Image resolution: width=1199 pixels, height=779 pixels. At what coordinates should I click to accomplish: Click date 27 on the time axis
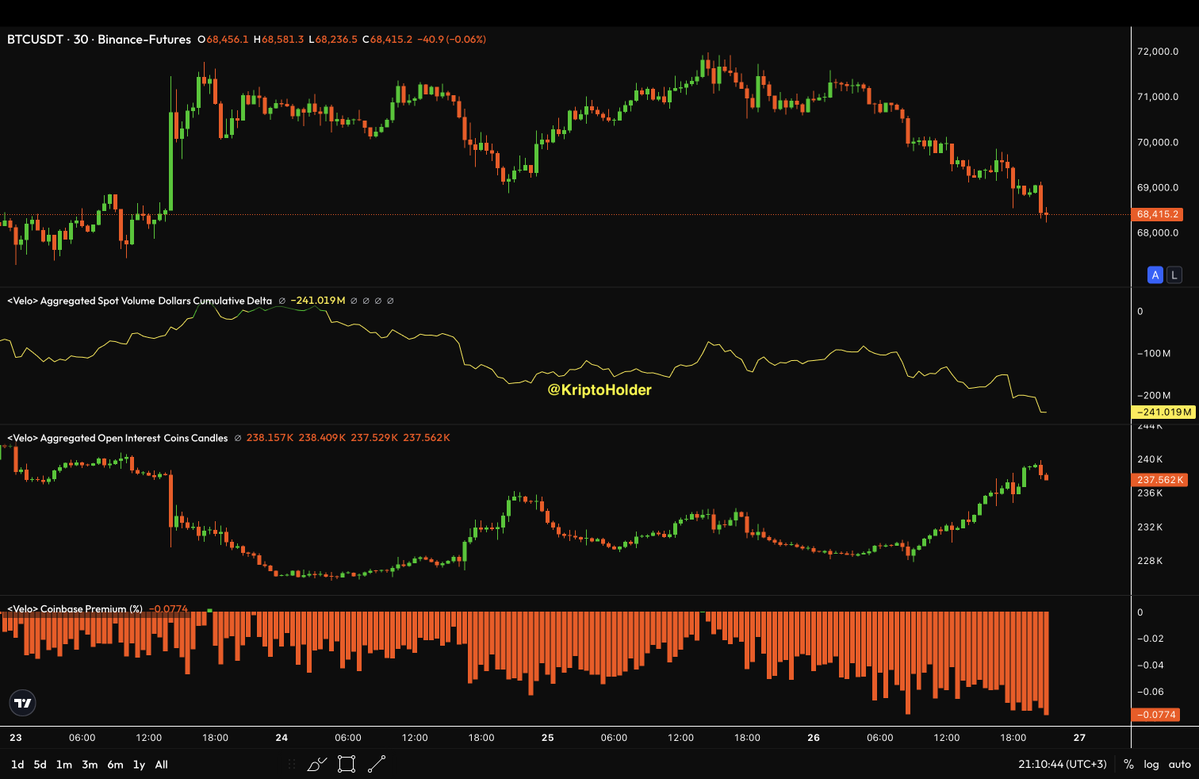point(1079,738)
